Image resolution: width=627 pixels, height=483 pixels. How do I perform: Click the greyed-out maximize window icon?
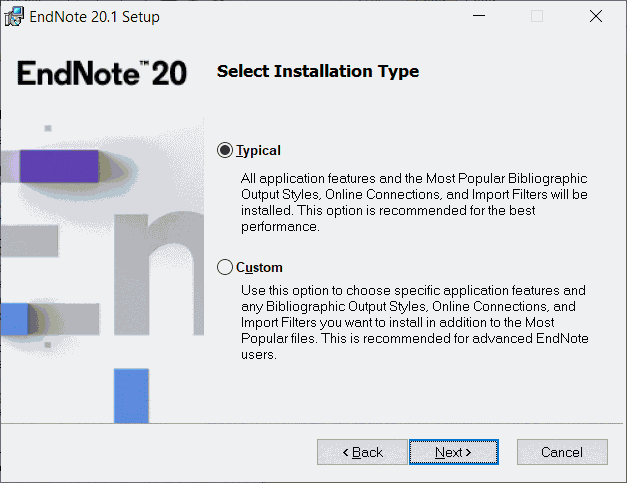point(537,16)
